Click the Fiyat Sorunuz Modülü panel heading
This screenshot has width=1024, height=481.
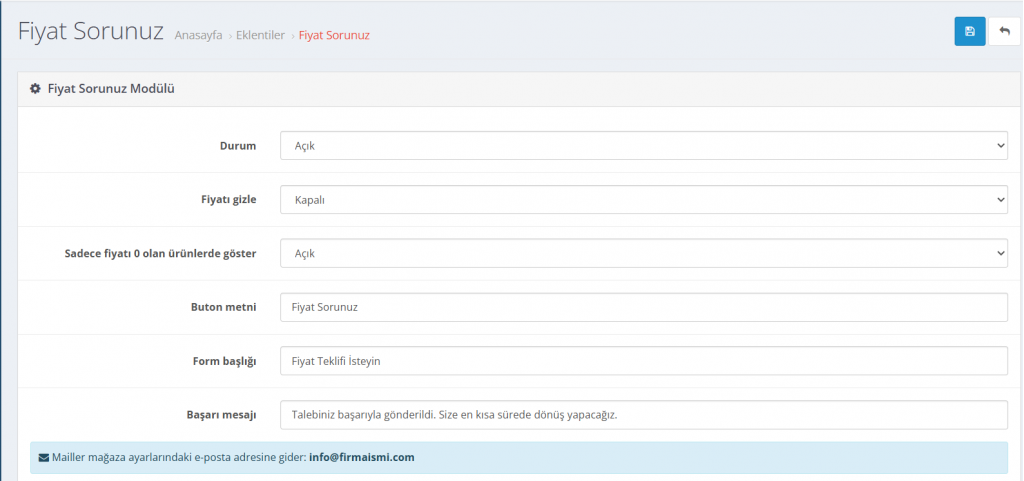click(111, 89)
